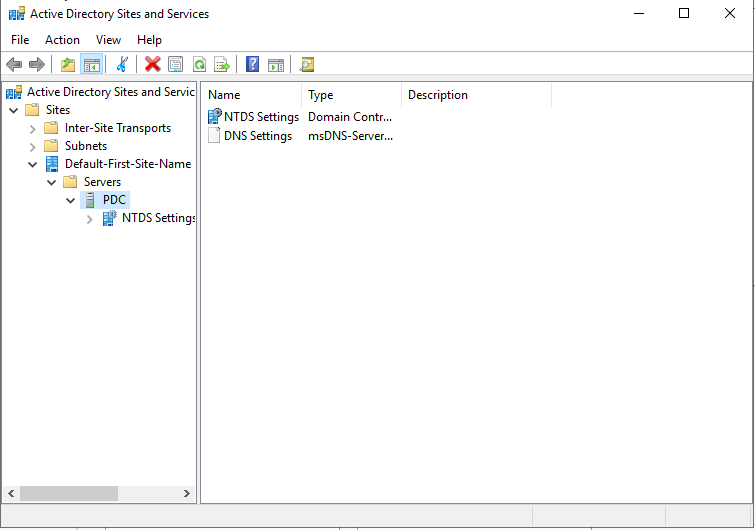755x530 pixels.
Task: Expand the NTDS Settings tree node
Action: point(90,219)
